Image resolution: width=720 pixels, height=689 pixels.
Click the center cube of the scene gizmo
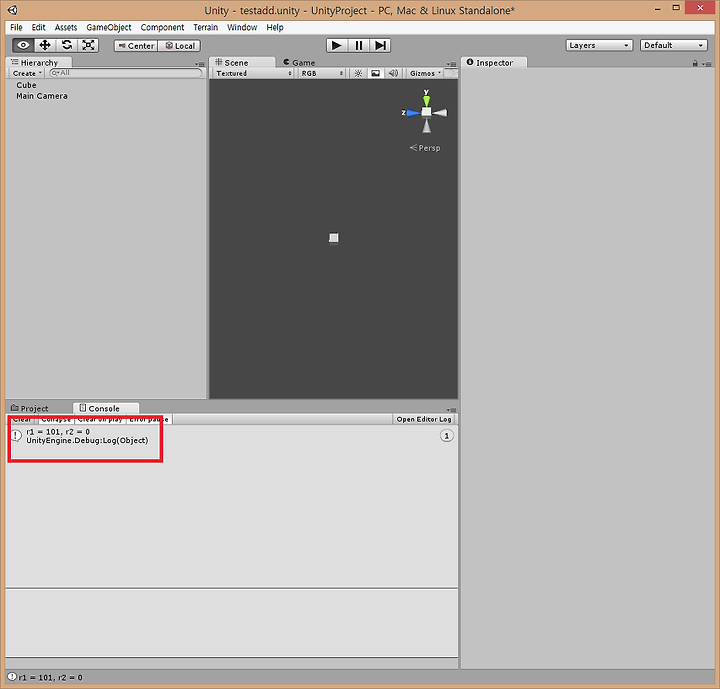[x=427, y=112]
